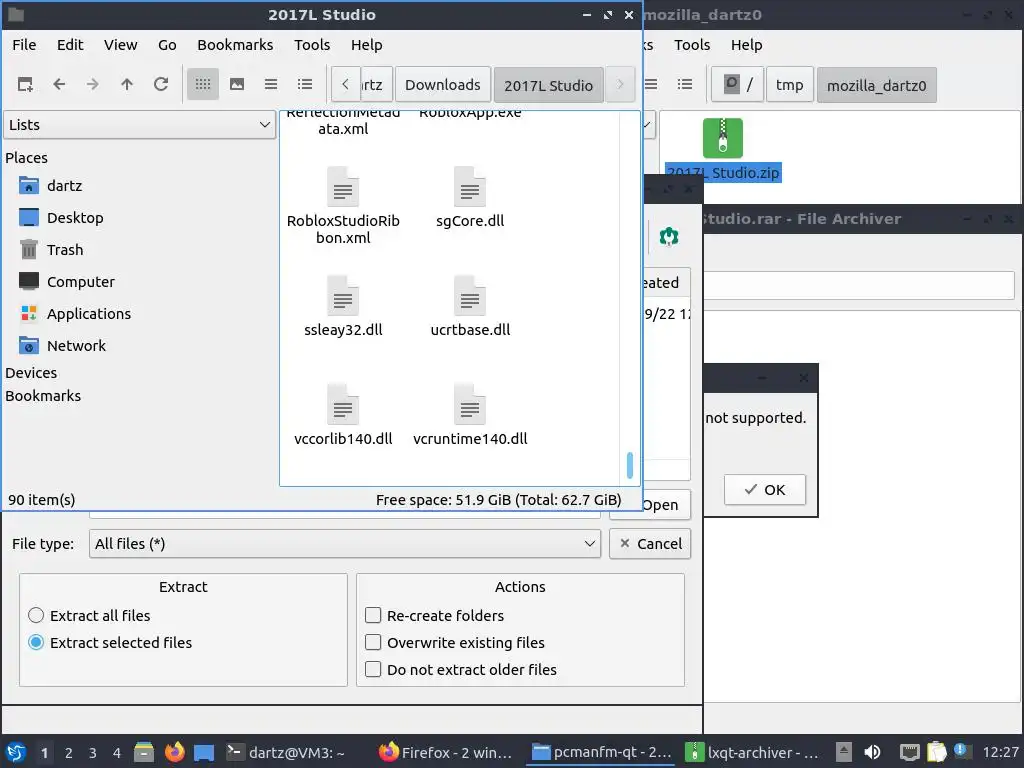
Task: Open dartz home folder in Places
Action: point(65,185)
